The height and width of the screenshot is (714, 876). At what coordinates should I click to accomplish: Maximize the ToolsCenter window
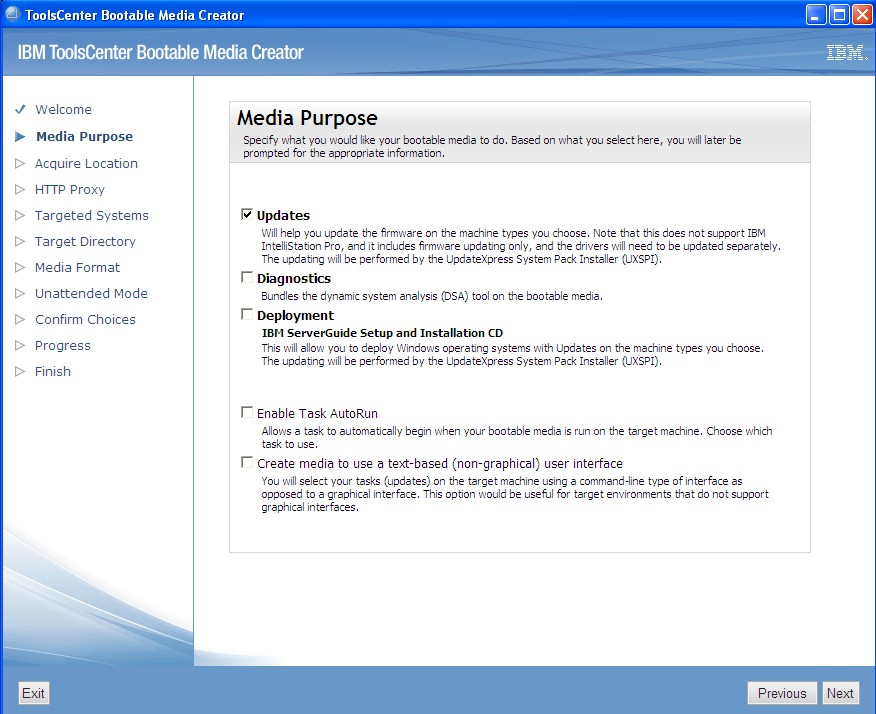(x=839, y=15)
